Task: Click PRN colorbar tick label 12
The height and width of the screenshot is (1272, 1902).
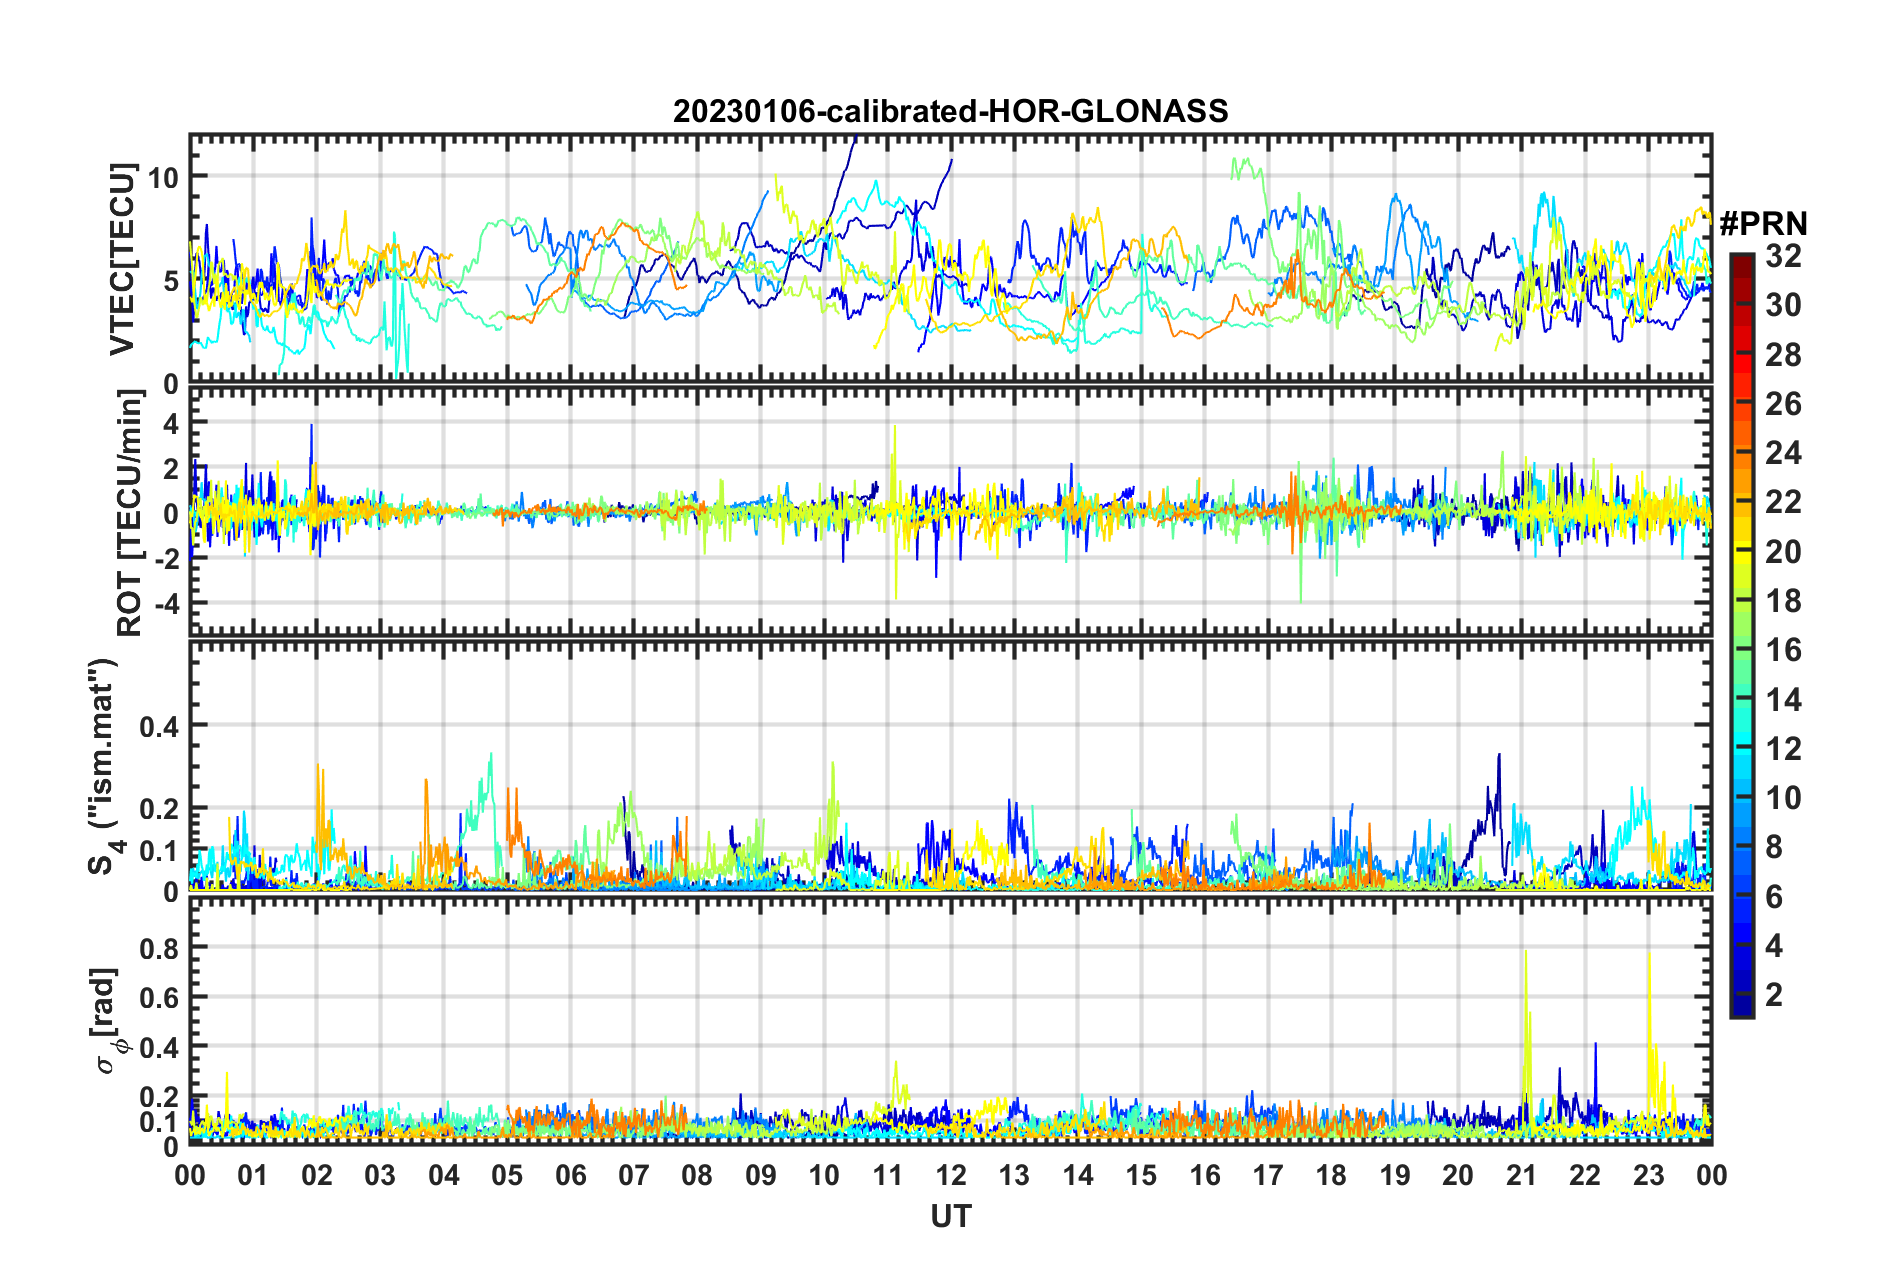Action: click(1783, 749)
